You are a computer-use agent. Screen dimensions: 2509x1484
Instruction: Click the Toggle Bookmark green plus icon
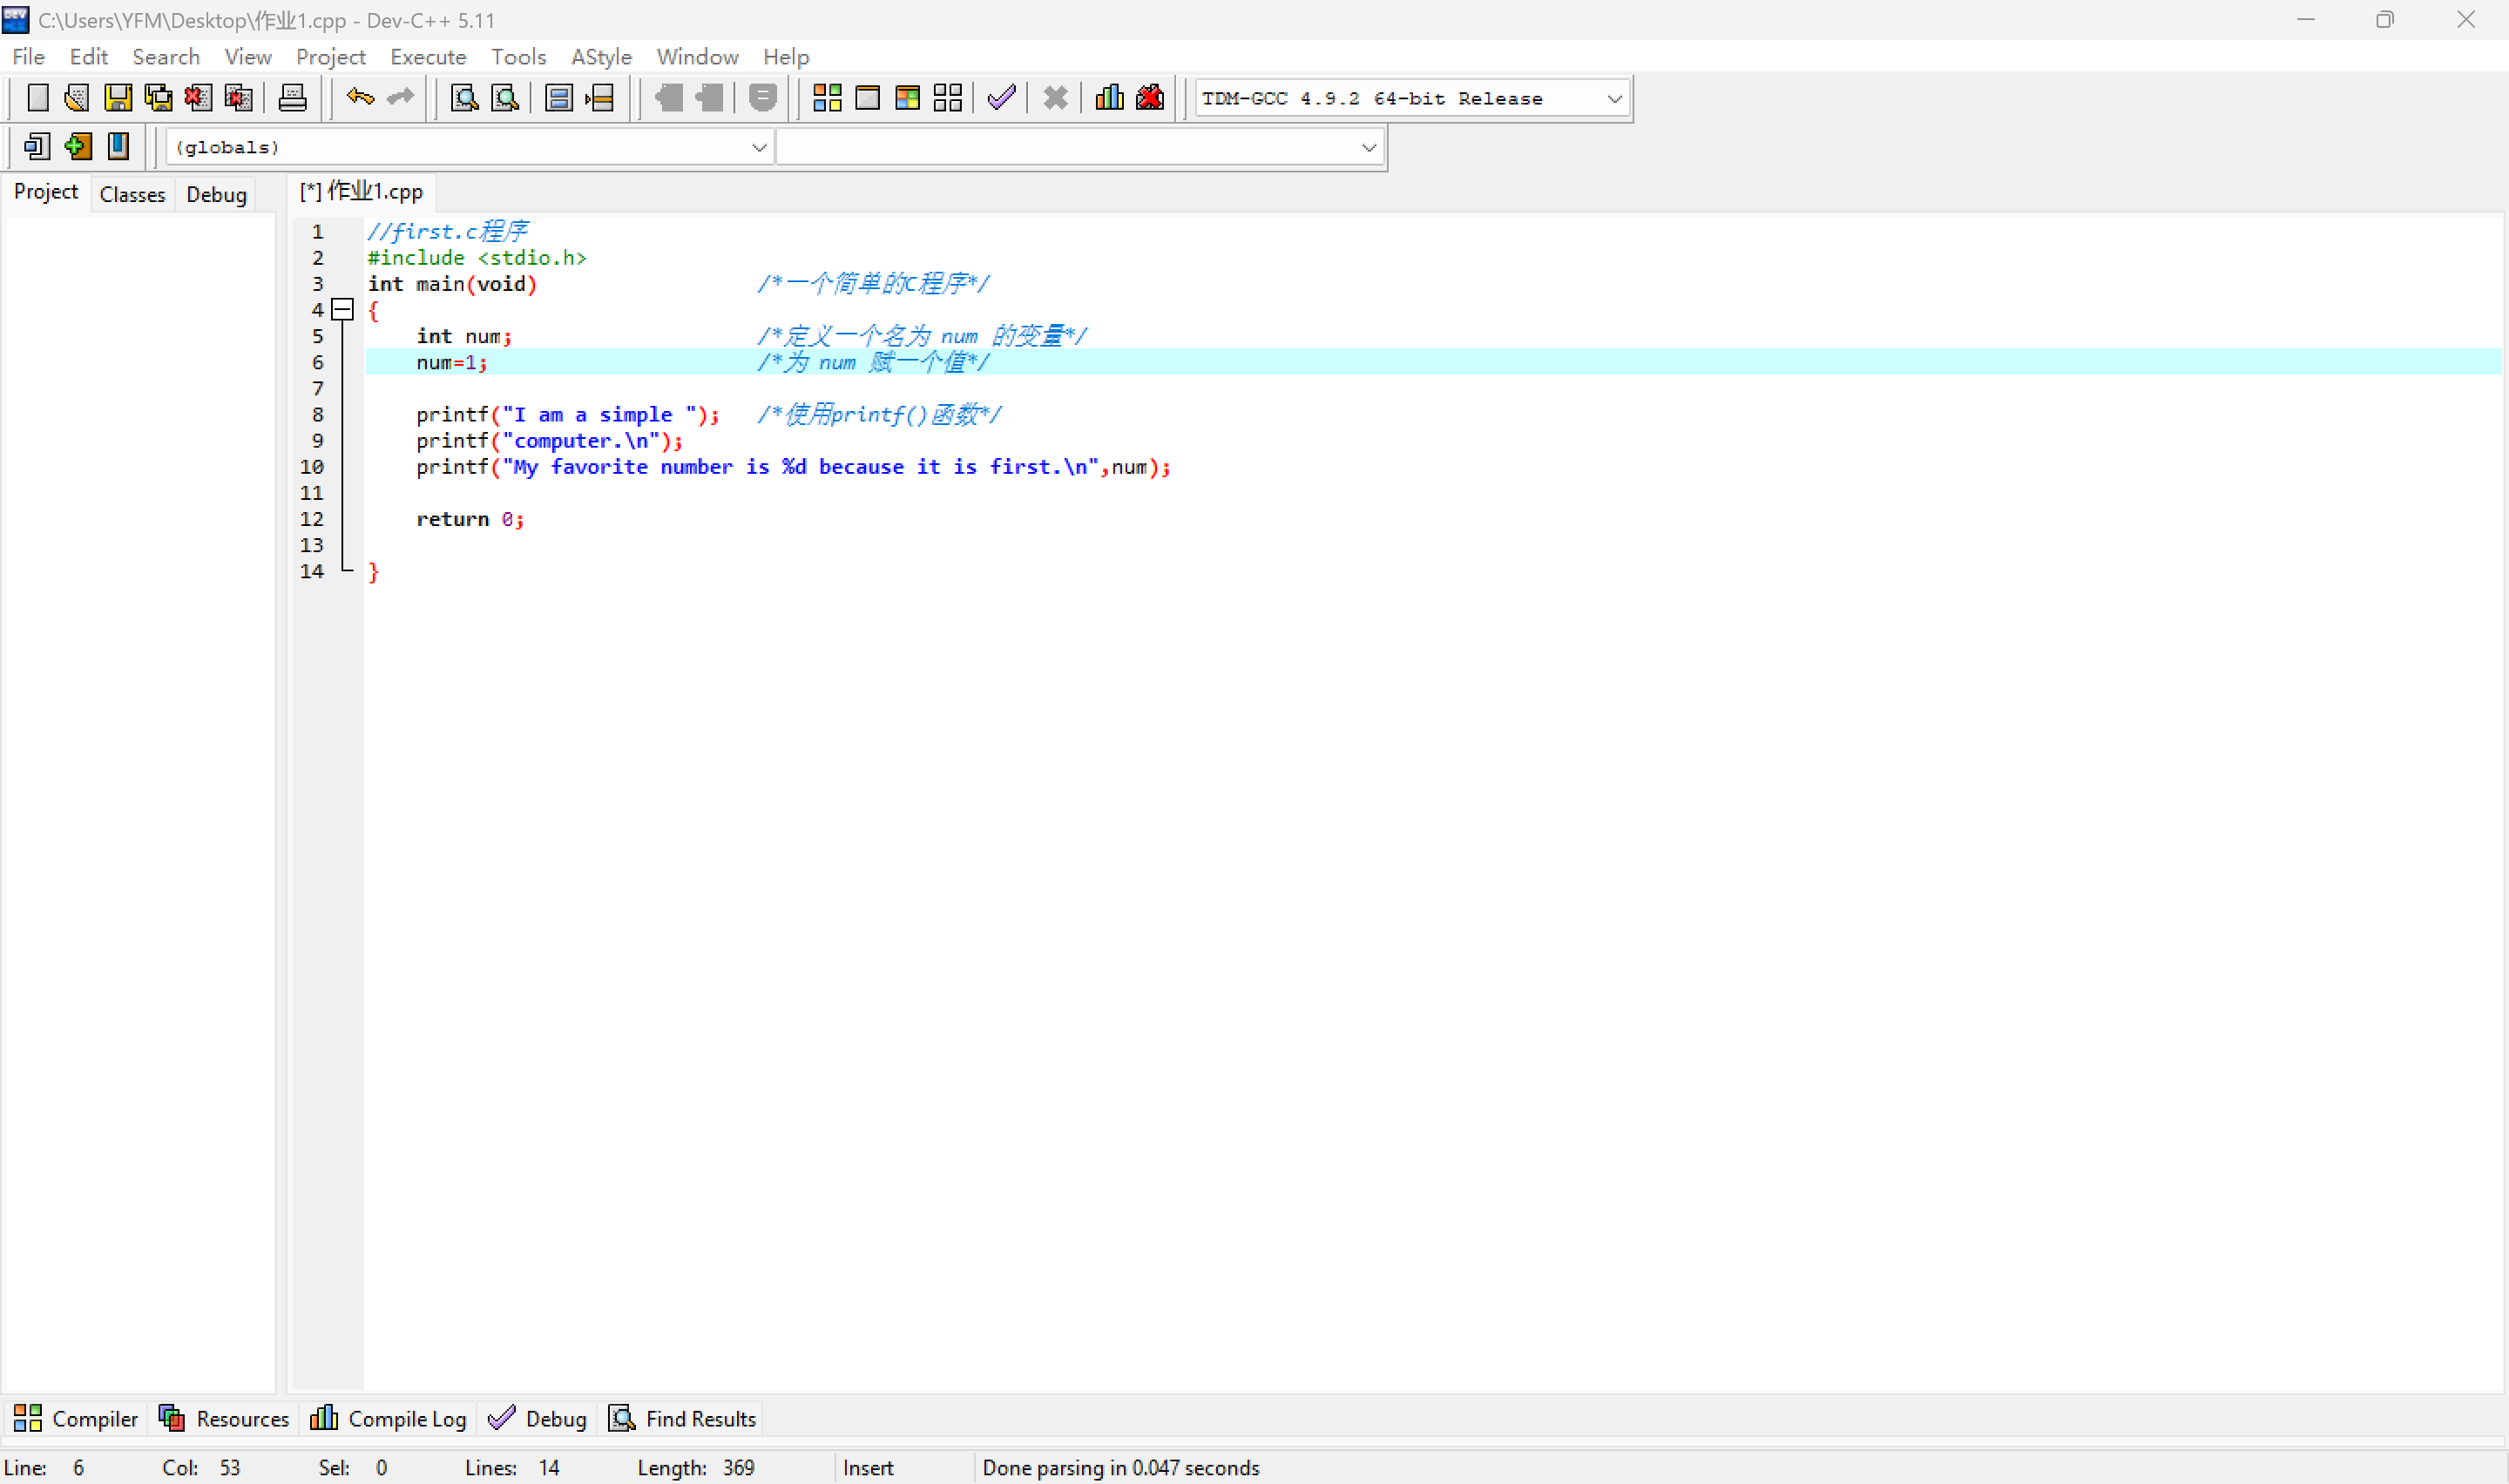click(x=78, y=147)
